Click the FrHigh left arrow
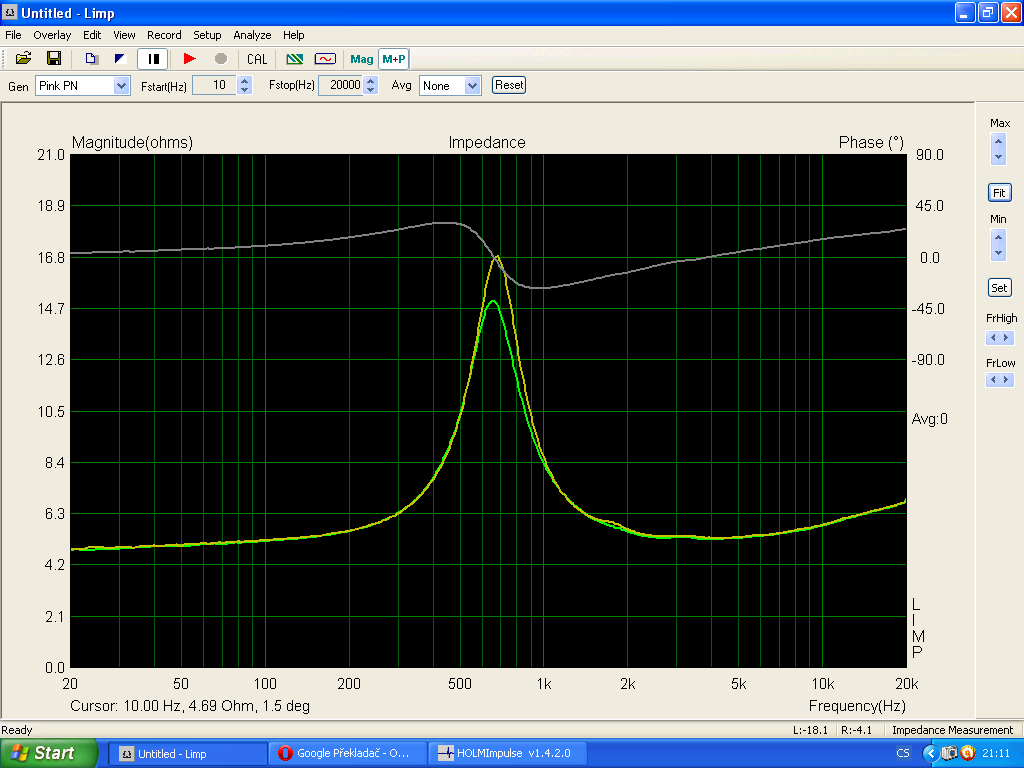 tap(993, 338)
